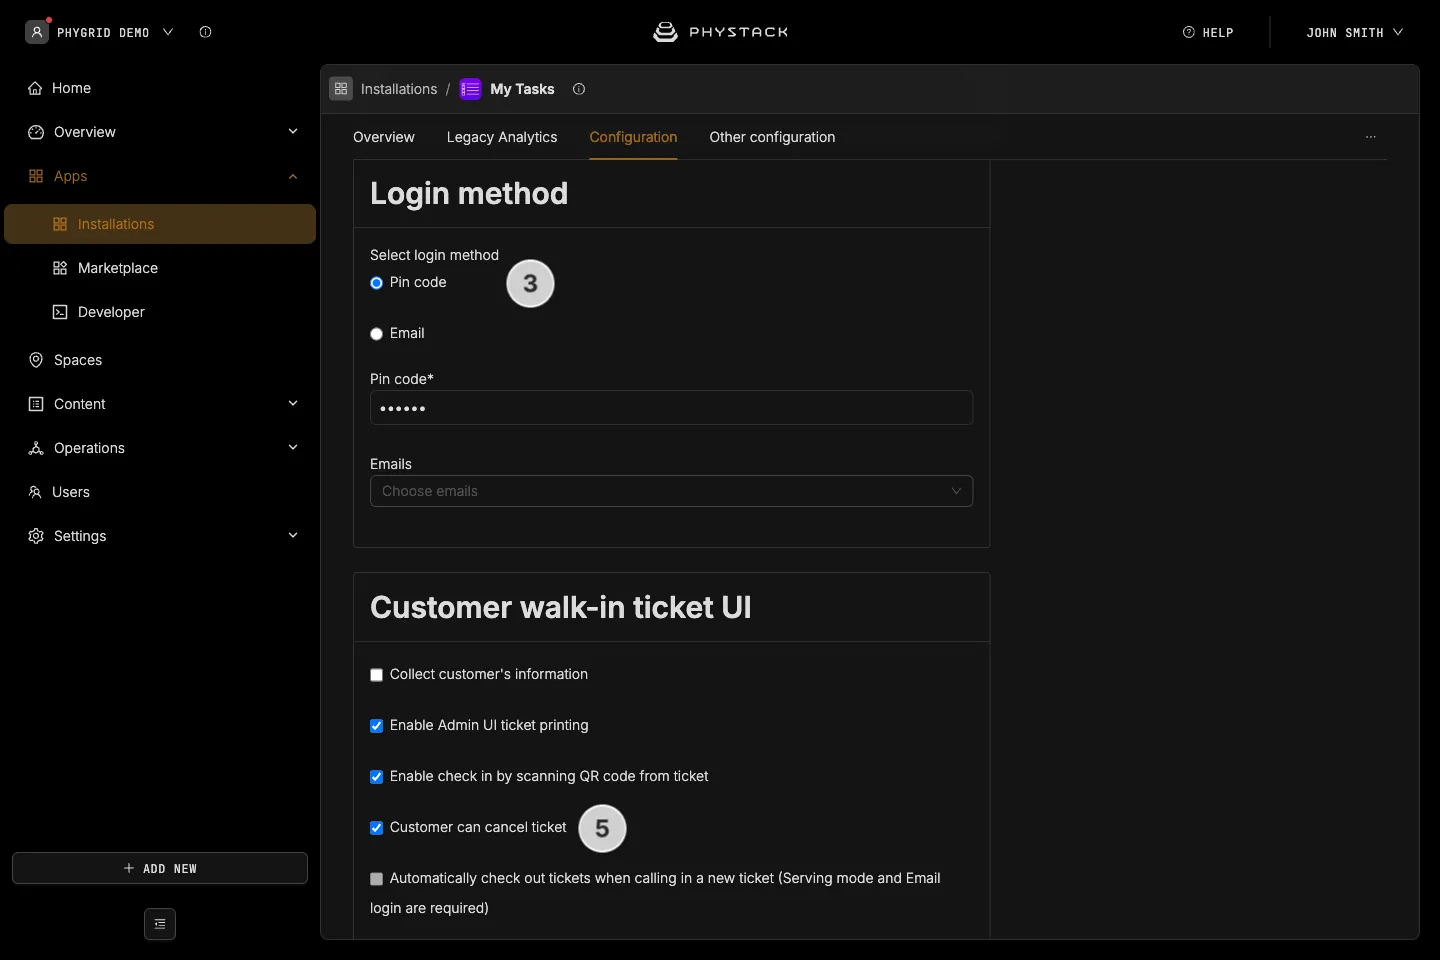1440x960 pixels.
Task: Click the Home house icon
Action: [x=35, y=88]
